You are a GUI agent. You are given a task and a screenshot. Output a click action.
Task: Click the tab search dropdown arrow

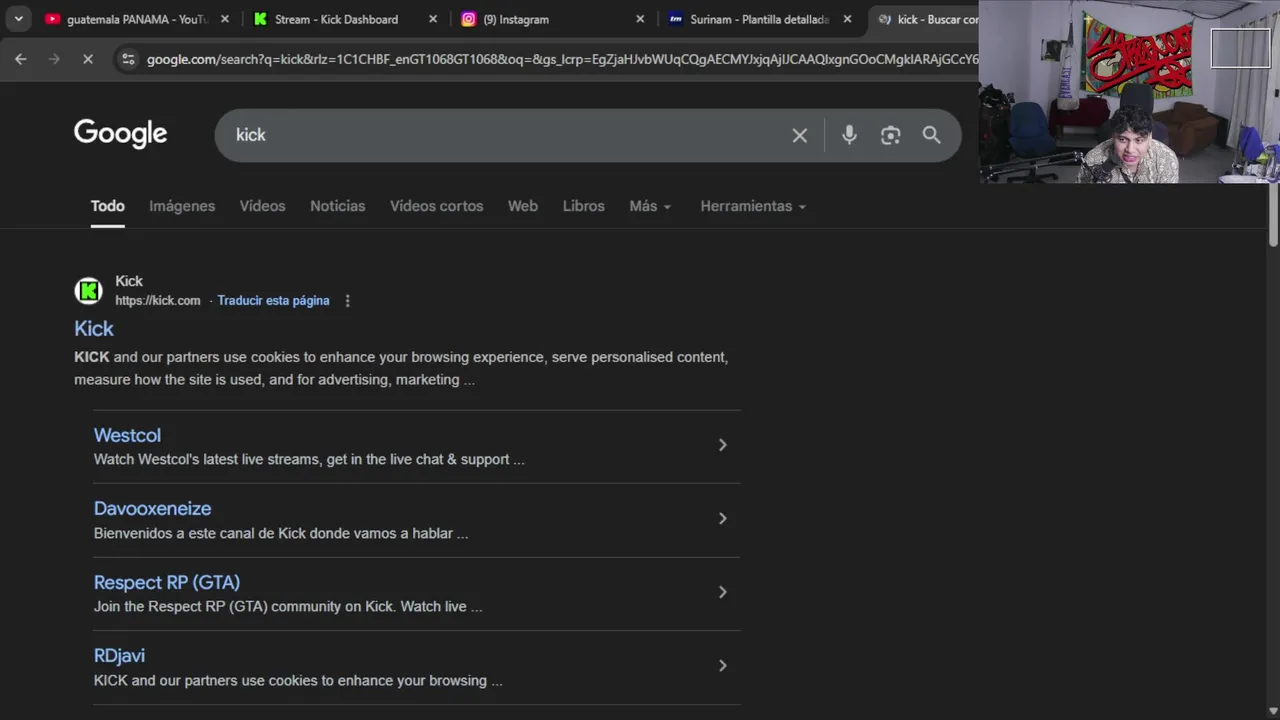click(x=18, y=19)
